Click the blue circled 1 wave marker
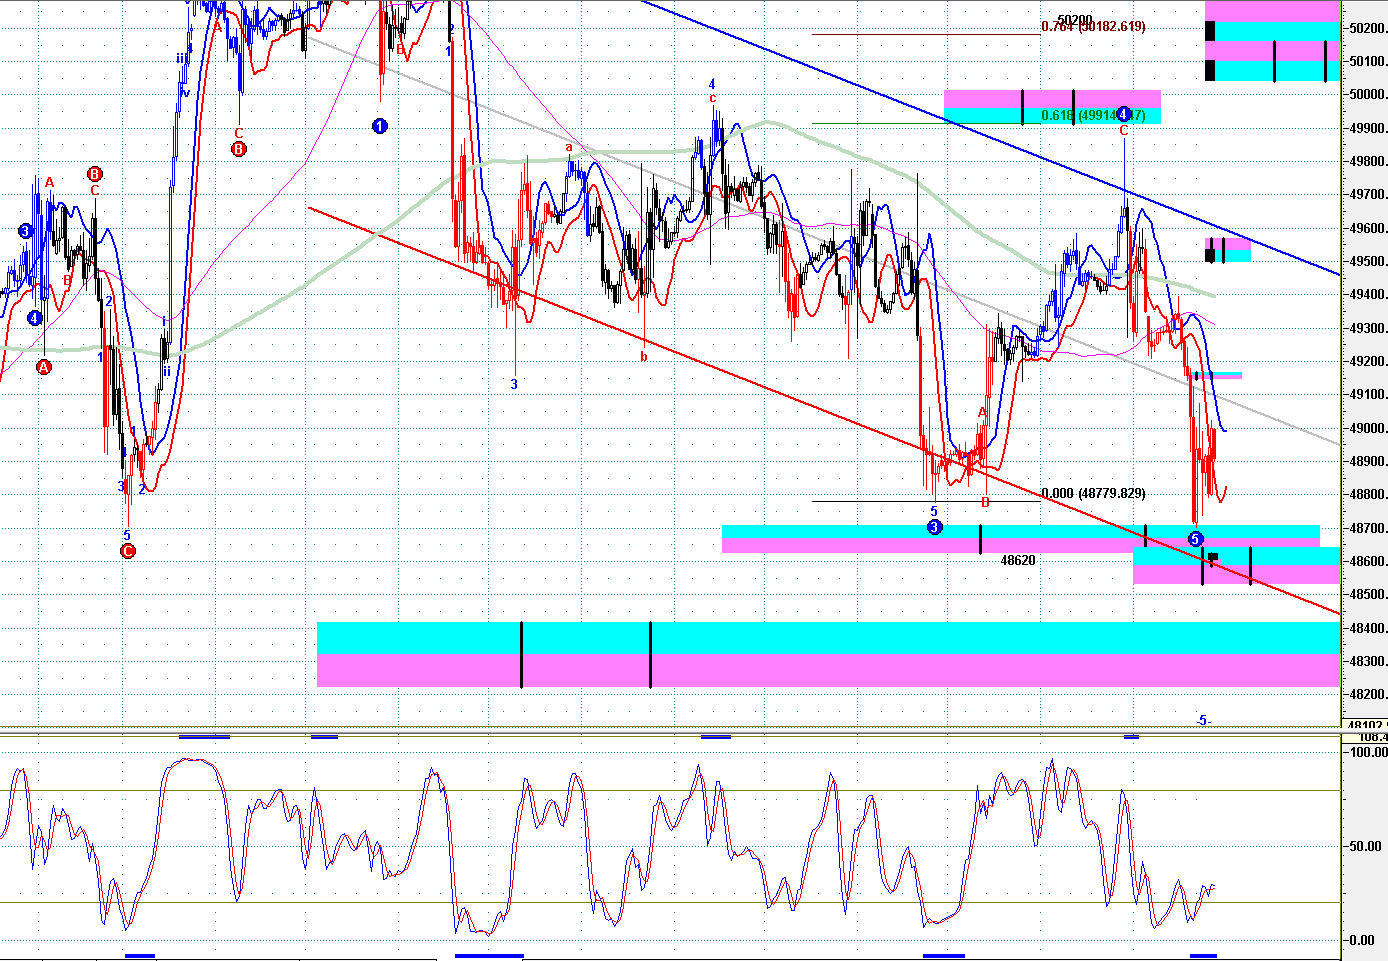The width and height of the screenshot is (1388, 961). (x=380, y=126)
